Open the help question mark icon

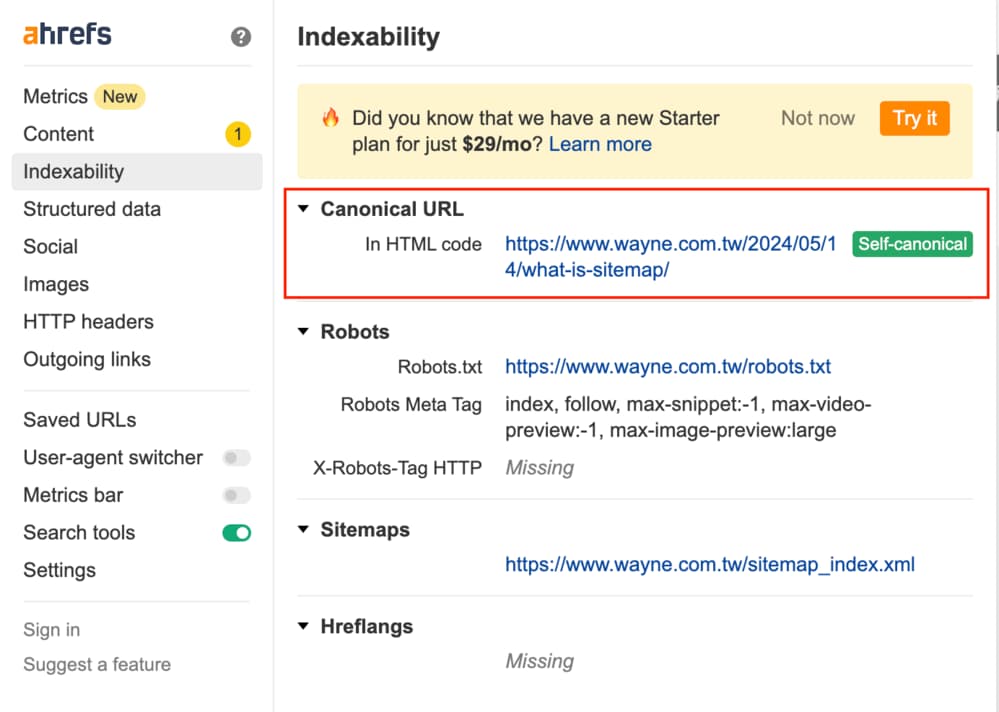coord(241,37)
